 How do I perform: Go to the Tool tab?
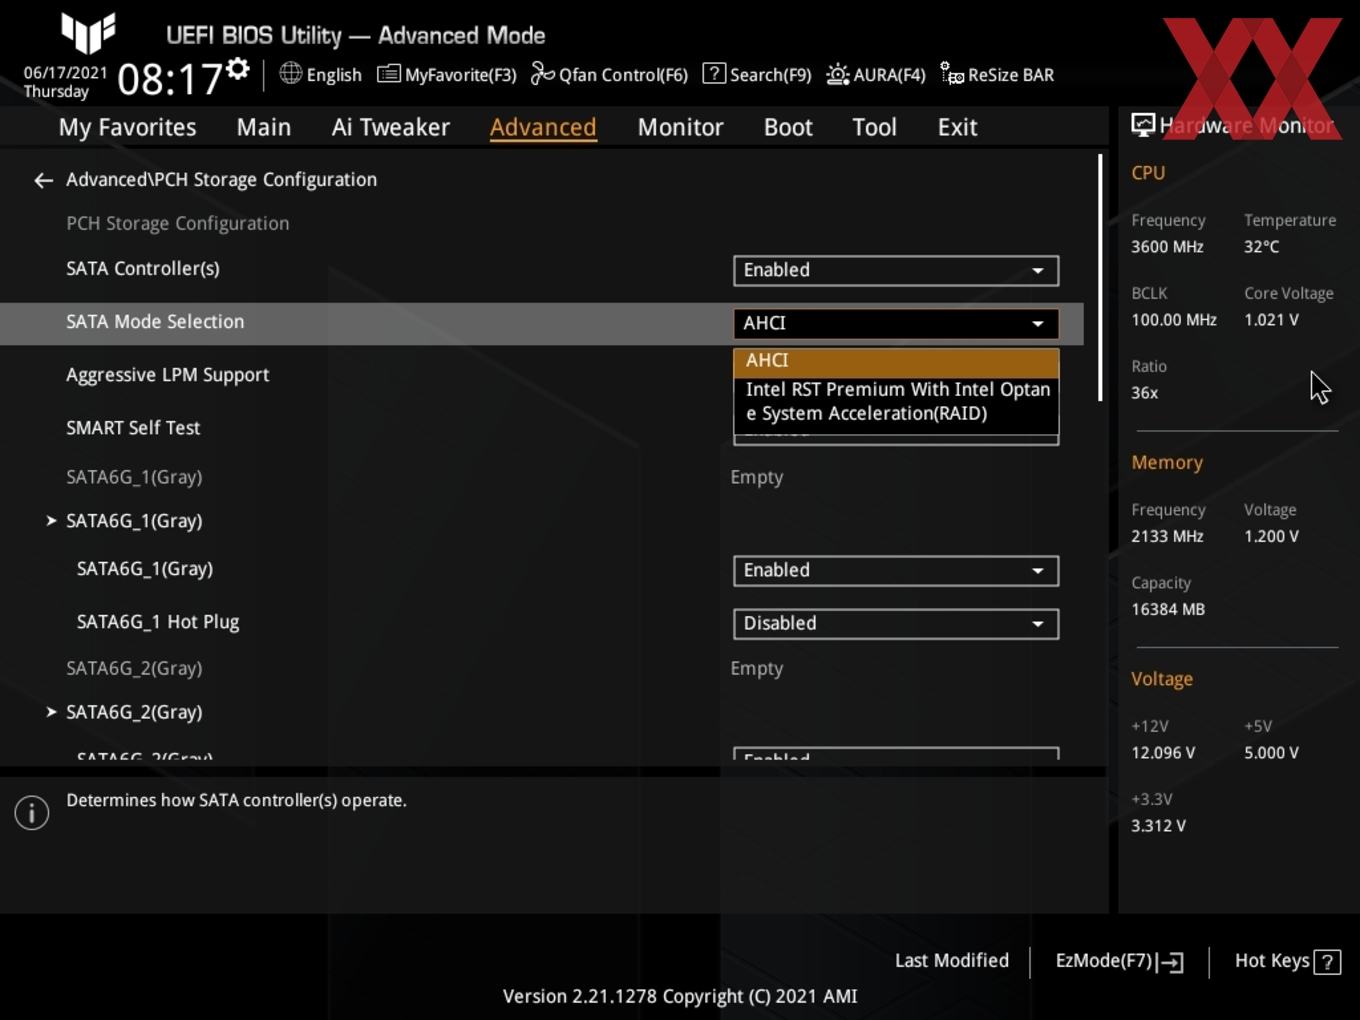(x=874, y=127)
